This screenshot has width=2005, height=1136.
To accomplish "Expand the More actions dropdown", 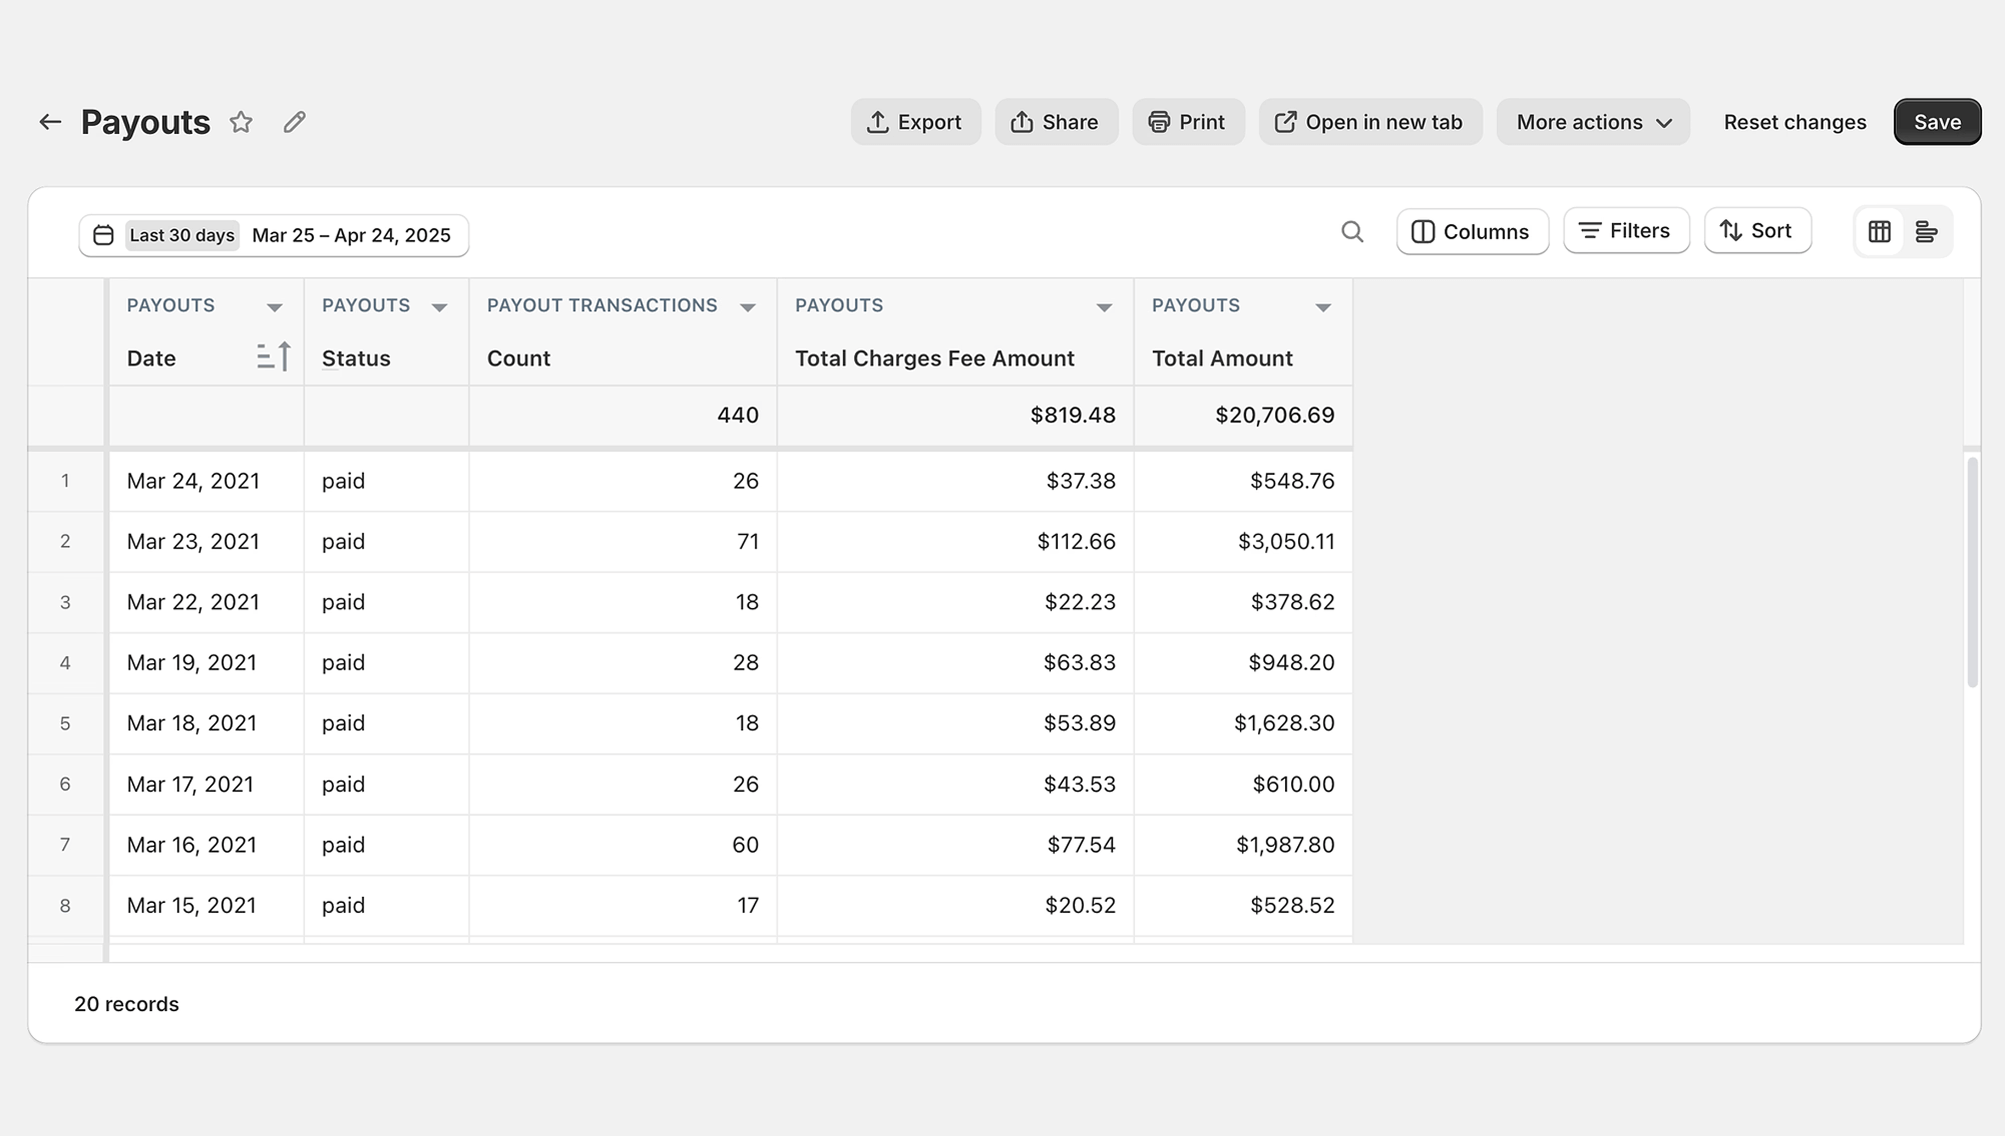I will pyautogui.click(x=1592, y=122).
